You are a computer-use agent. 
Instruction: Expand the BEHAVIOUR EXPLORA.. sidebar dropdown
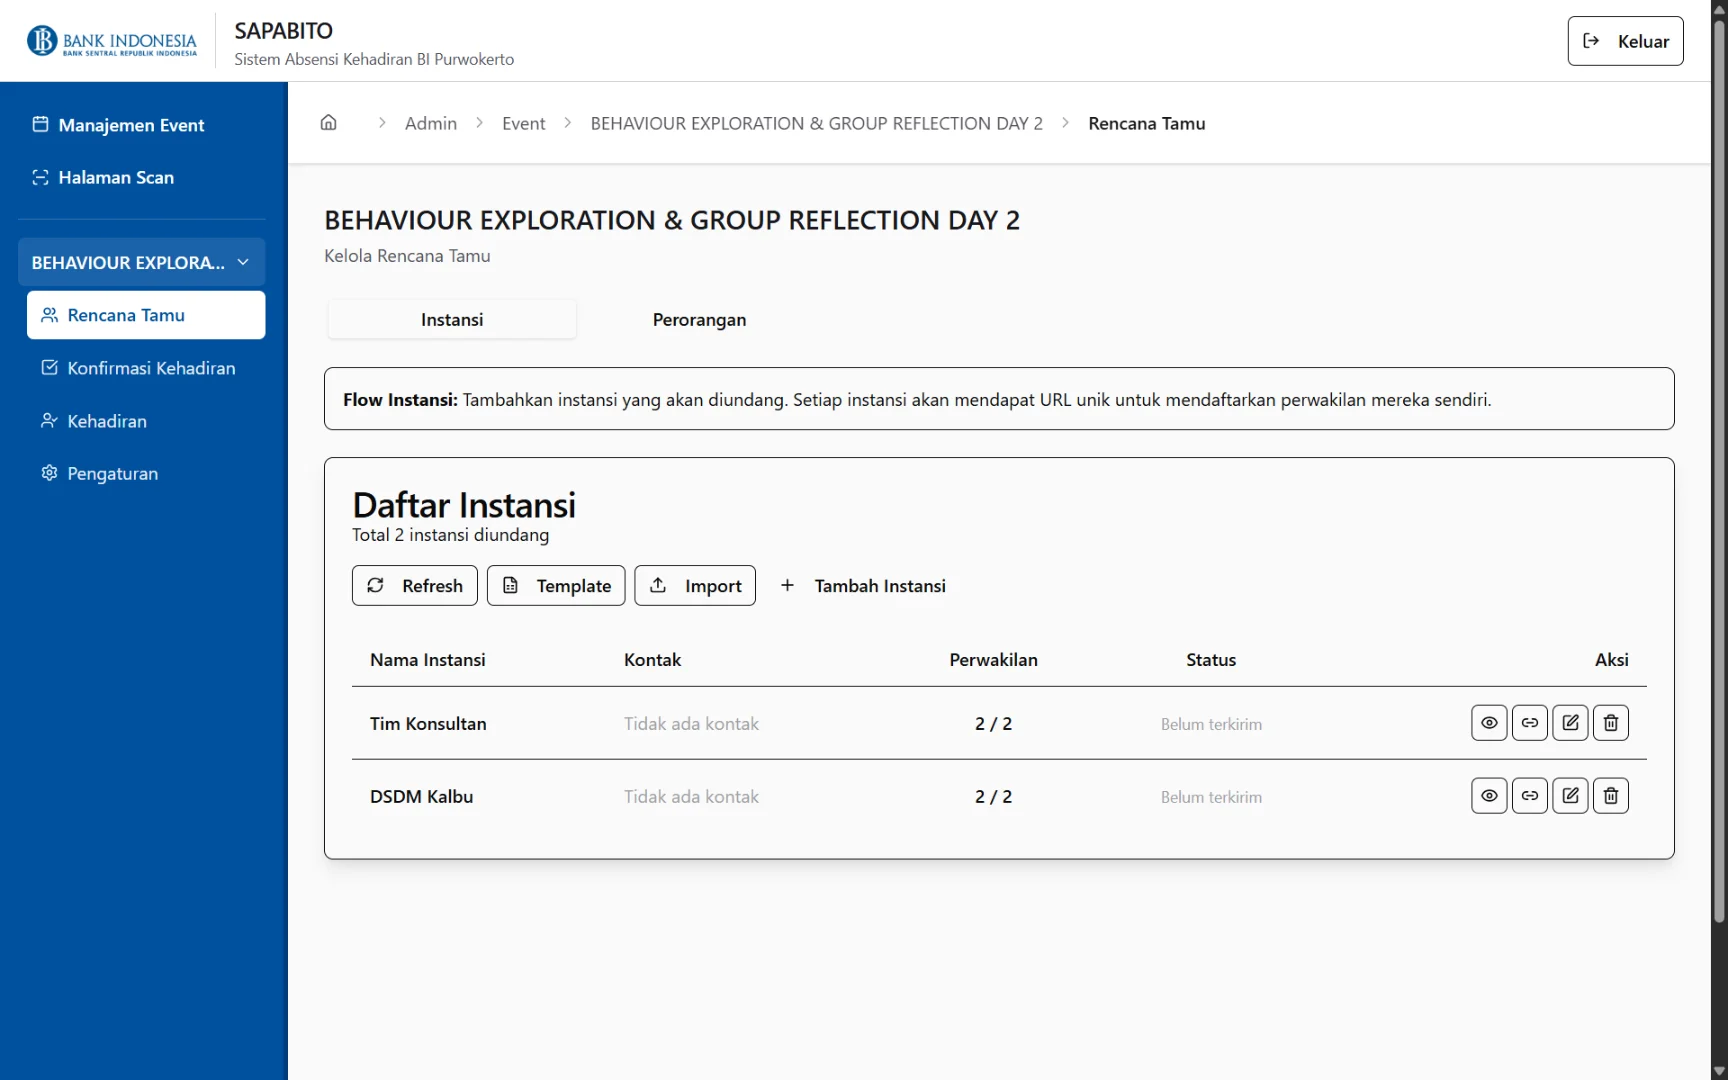click(x=141, y=262)
